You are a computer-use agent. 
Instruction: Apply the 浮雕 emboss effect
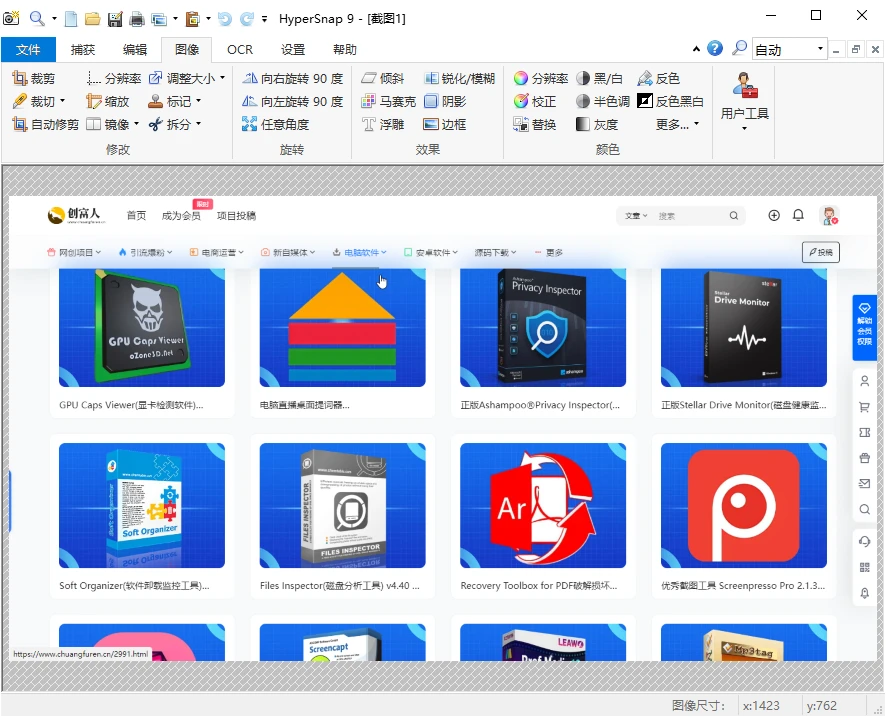click(x=391, y=123)
